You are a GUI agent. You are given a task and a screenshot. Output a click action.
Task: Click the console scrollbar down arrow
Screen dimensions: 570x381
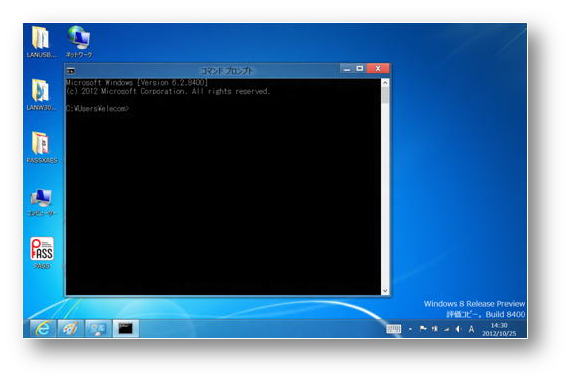385,291
